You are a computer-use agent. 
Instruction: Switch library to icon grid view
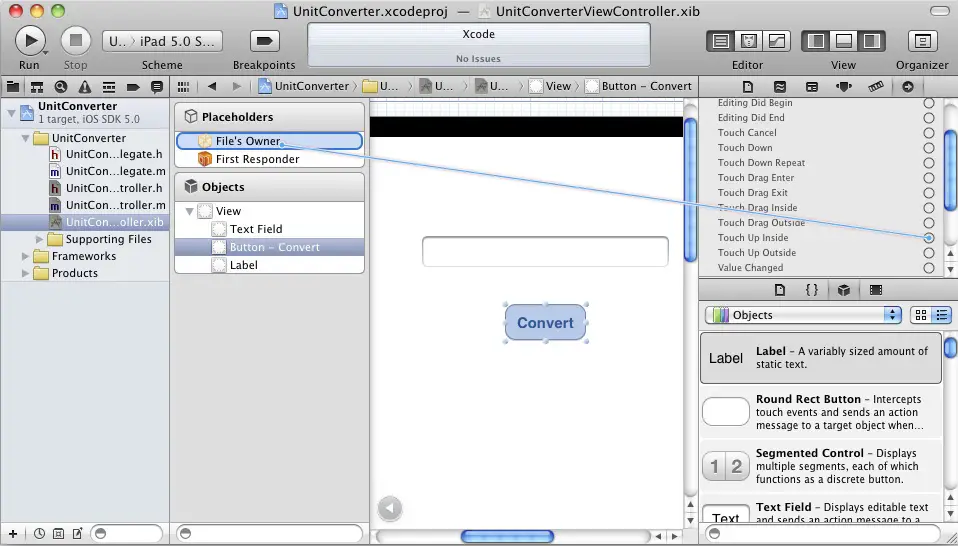tap(921, 315)
